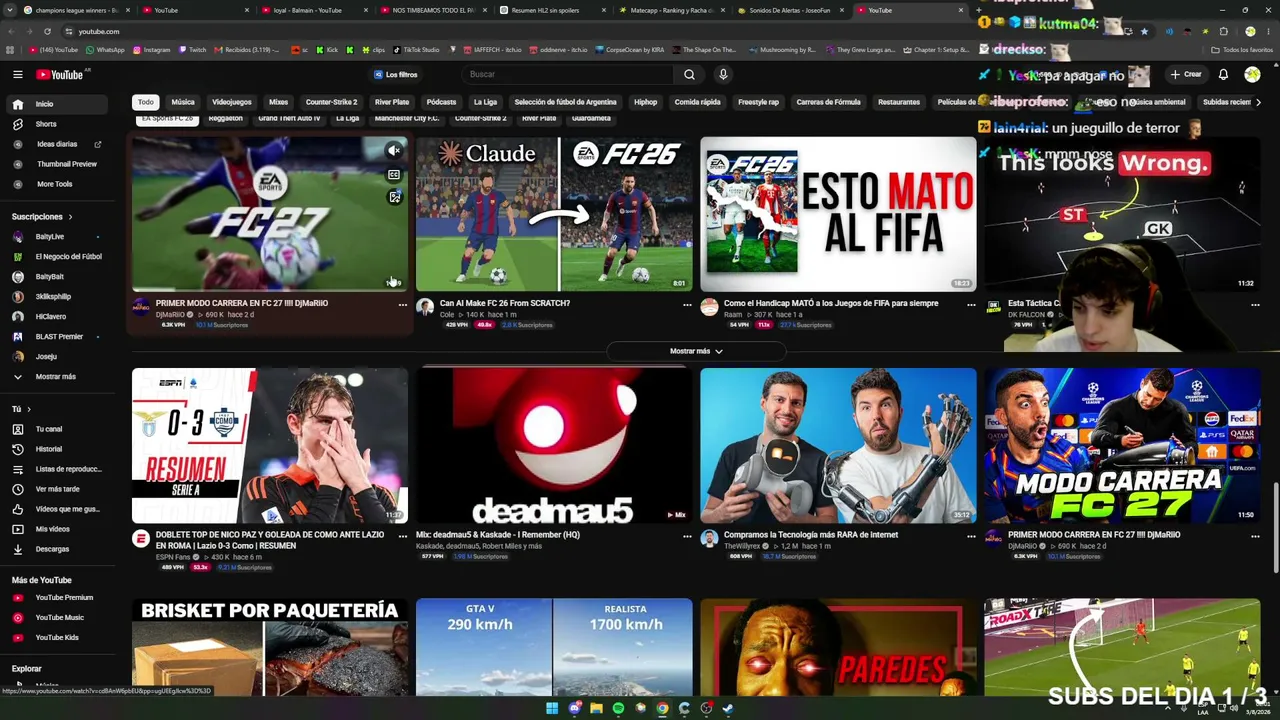
Task: Click the Mostrar más shelf expander
Action: (696, 351)
